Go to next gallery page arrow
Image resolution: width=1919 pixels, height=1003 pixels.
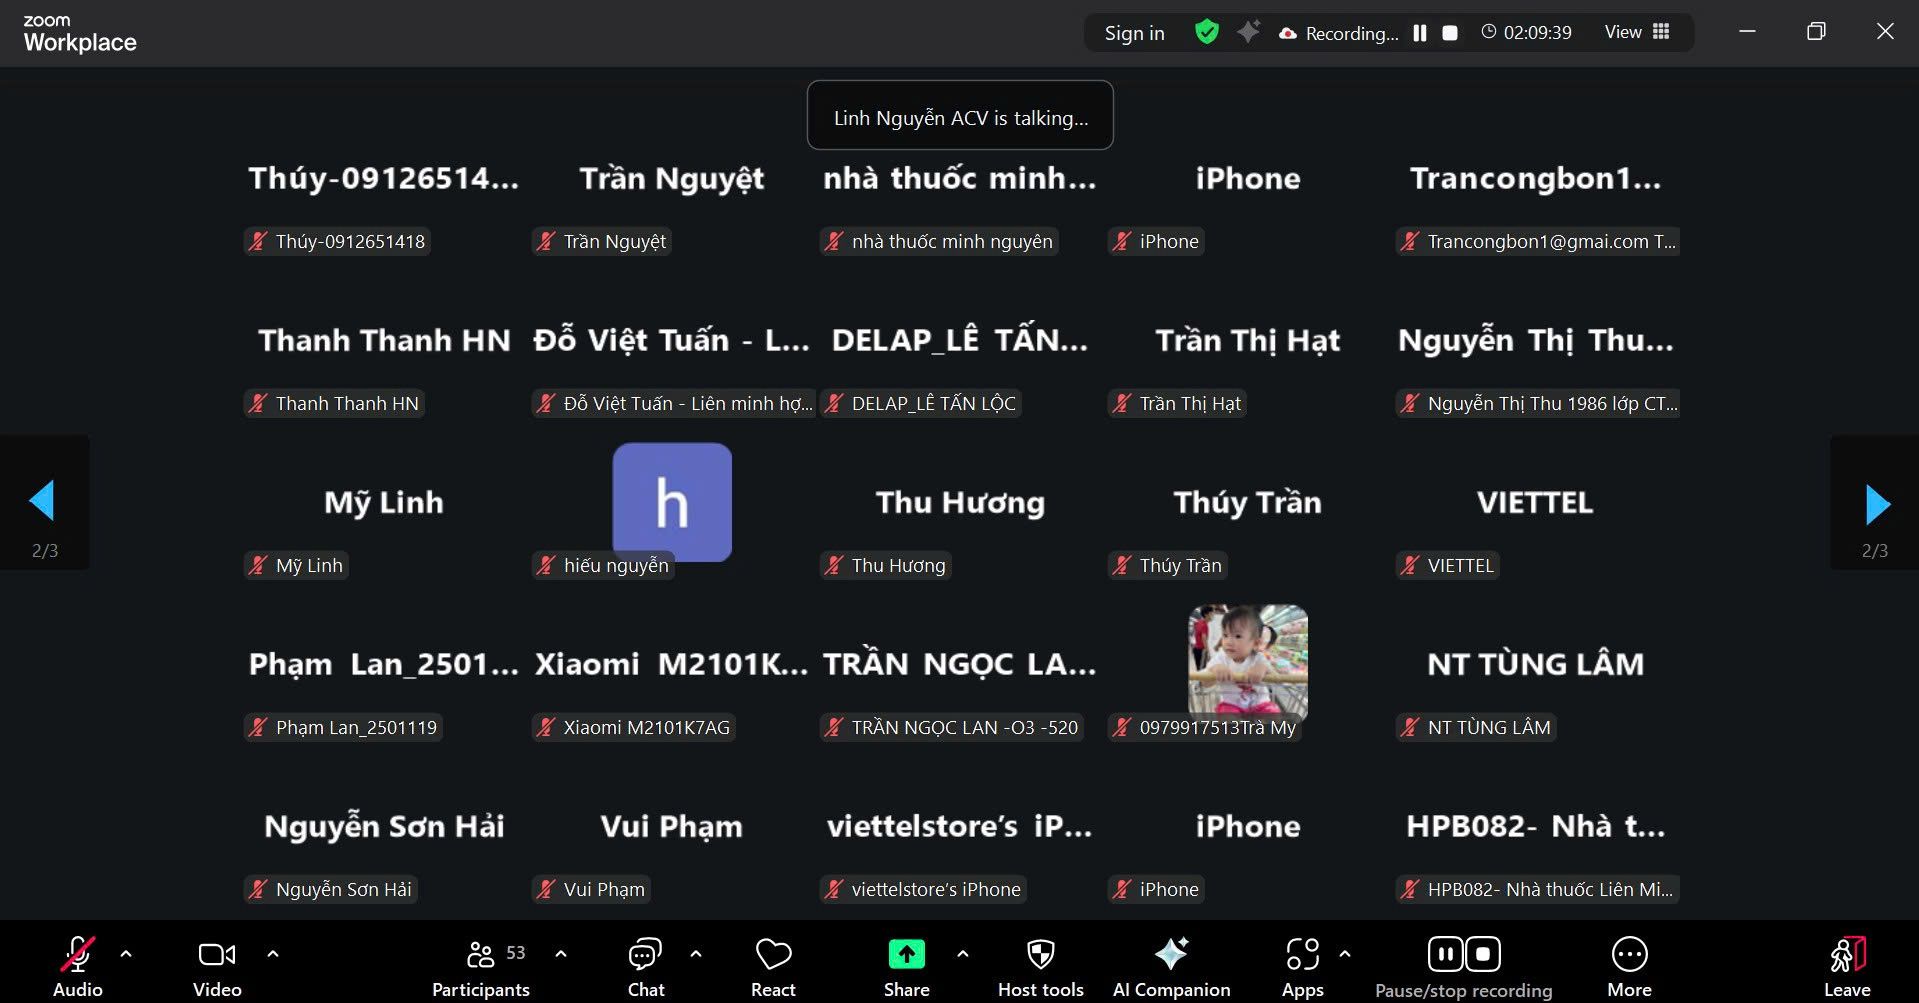click(1877, 504)
